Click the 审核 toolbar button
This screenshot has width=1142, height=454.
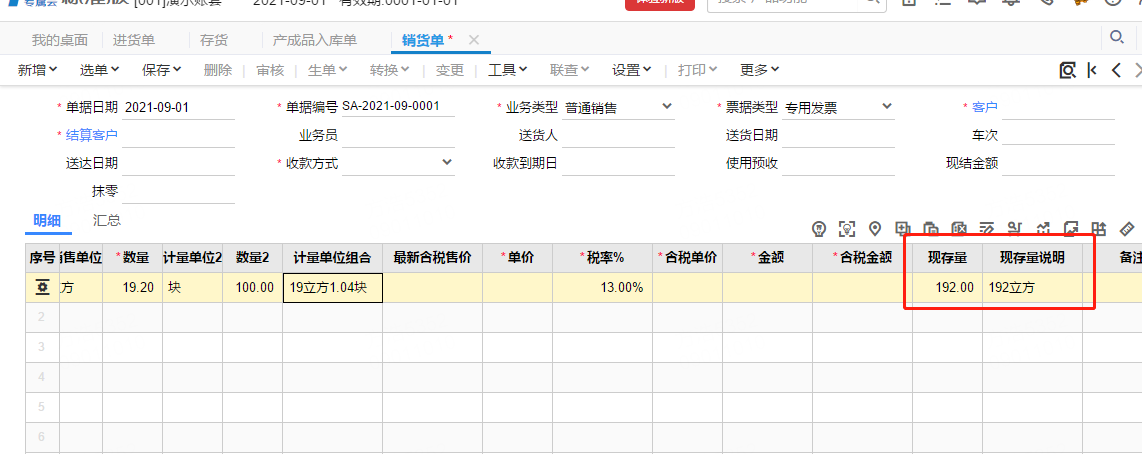point(270,70)
